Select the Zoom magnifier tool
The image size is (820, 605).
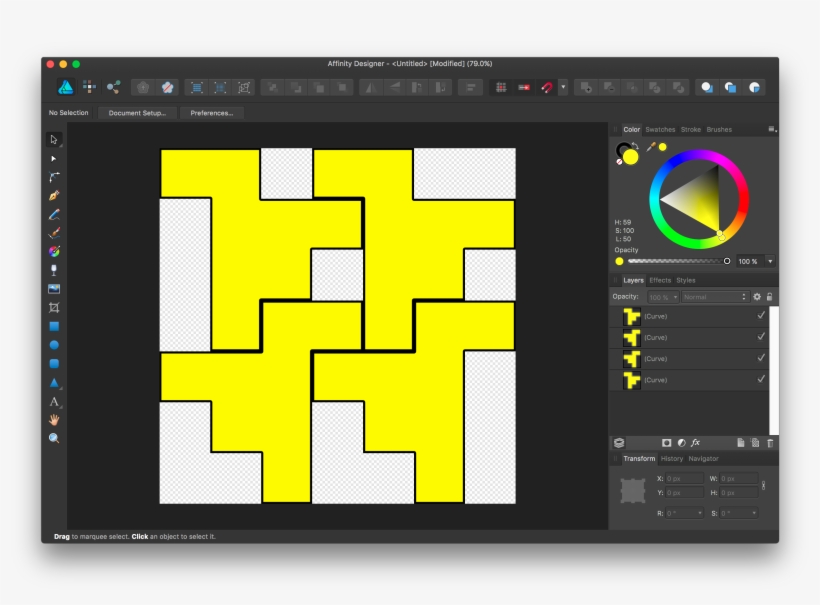(54, 438)
